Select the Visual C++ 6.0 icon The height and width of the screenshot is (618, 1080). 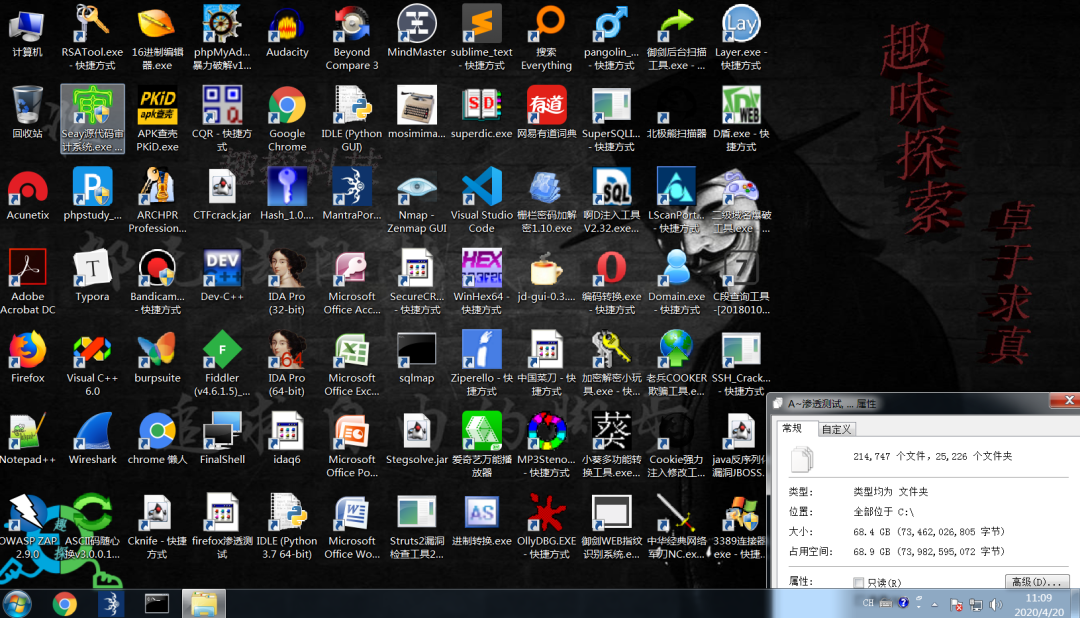click(92, 363)
